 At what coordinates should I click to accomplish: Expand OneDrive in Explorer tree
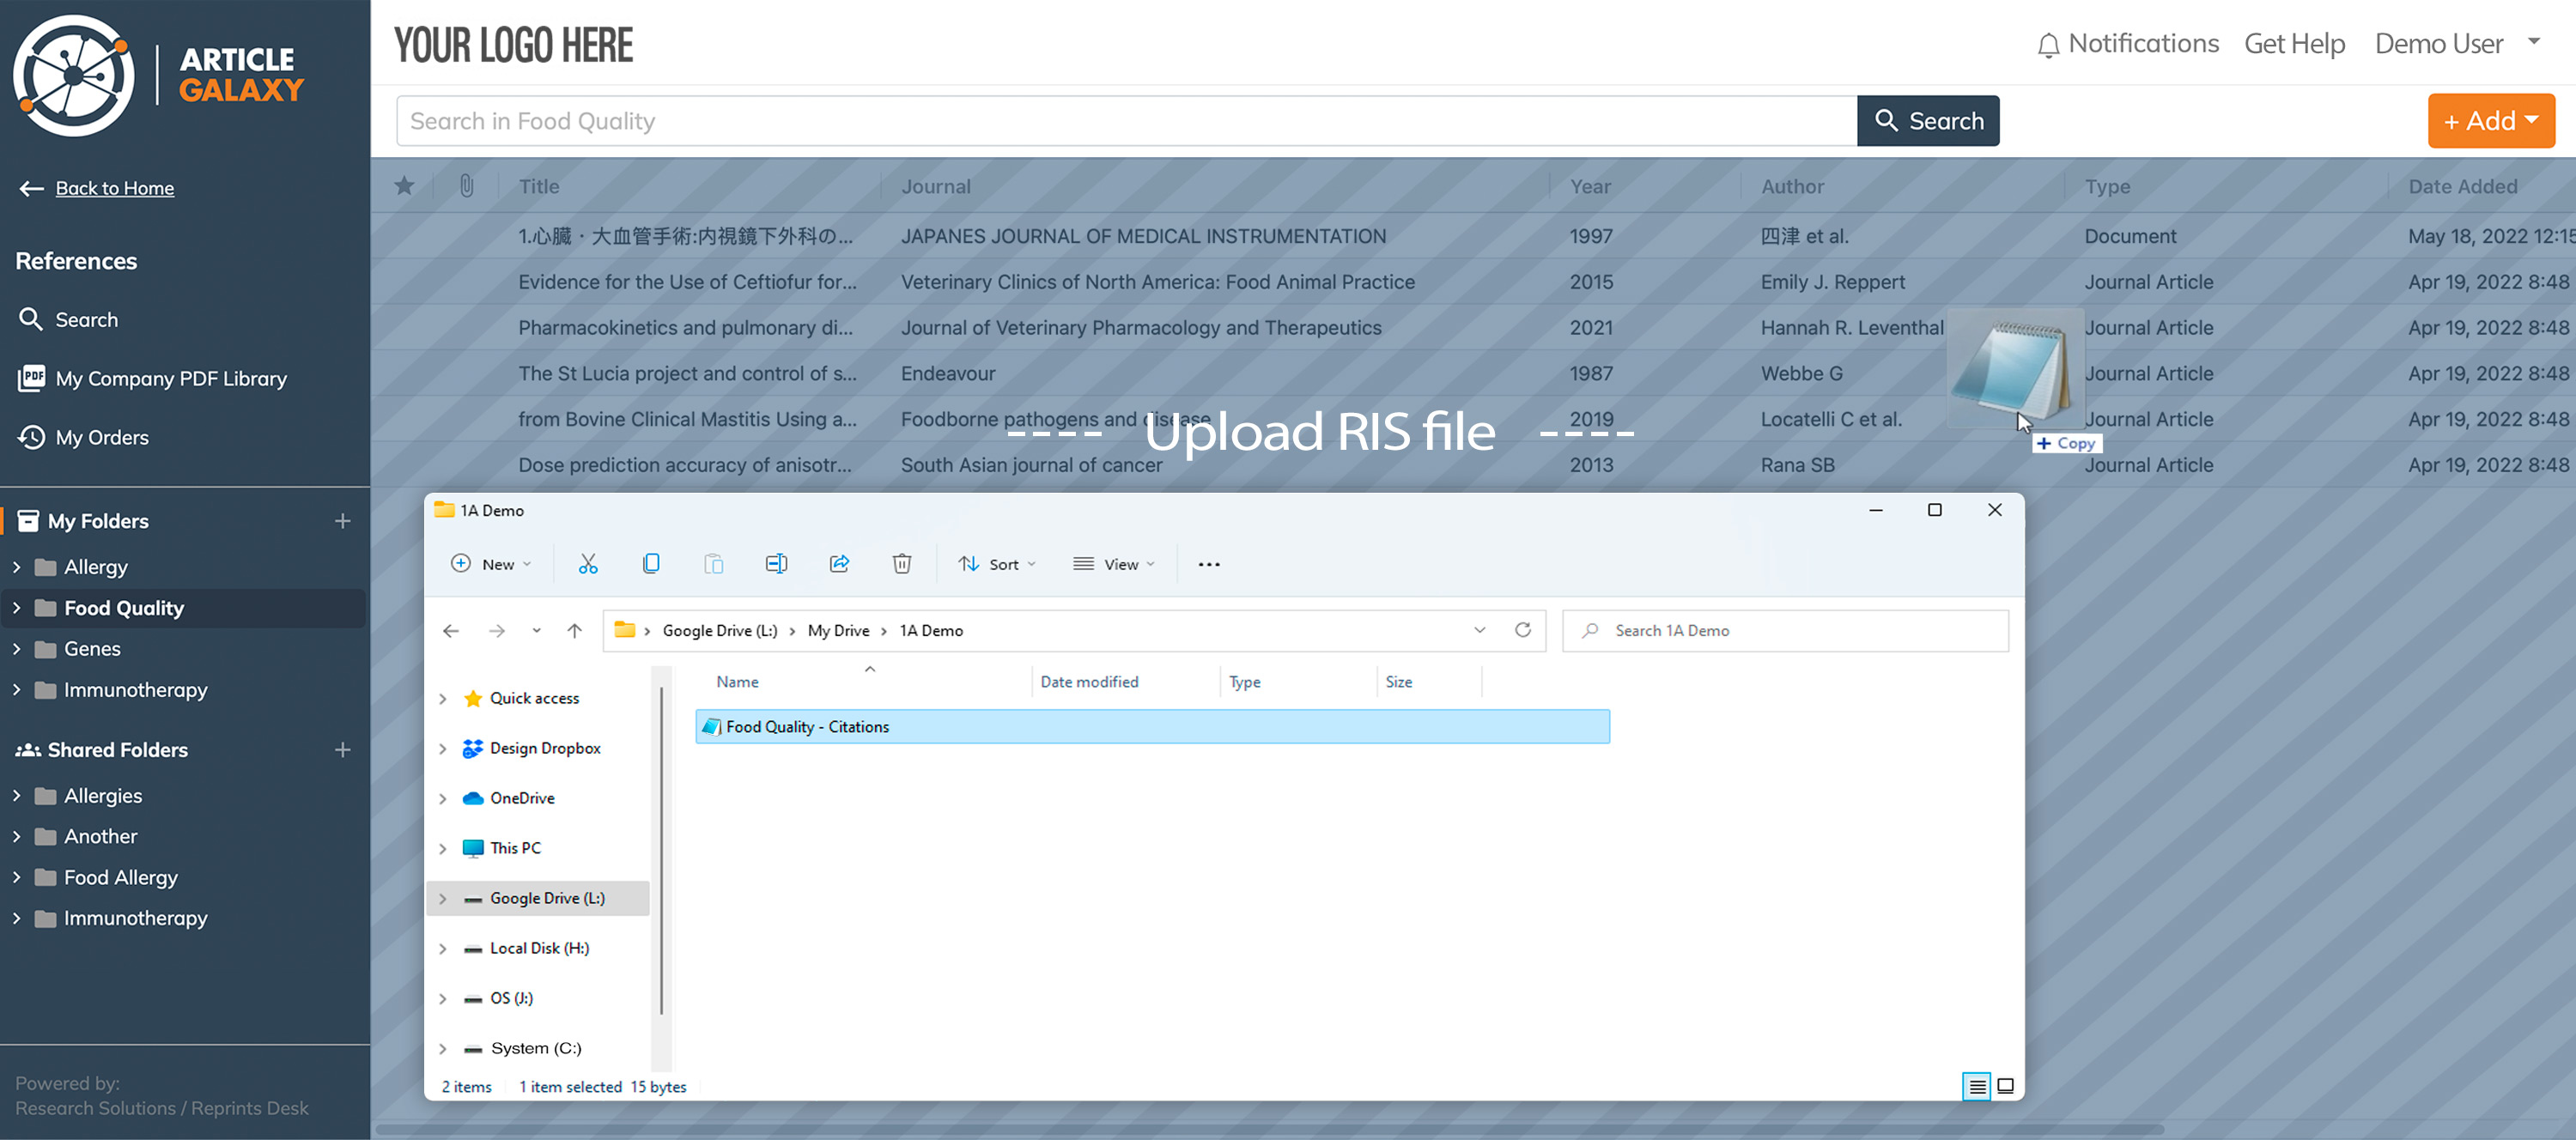tap(443, 799)
